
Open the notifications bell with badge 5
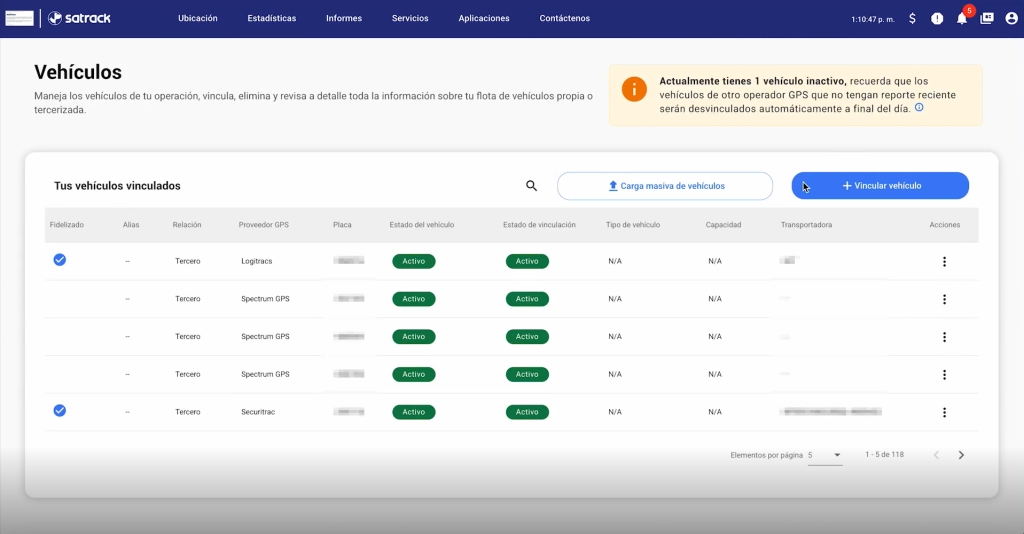point(962,18)
